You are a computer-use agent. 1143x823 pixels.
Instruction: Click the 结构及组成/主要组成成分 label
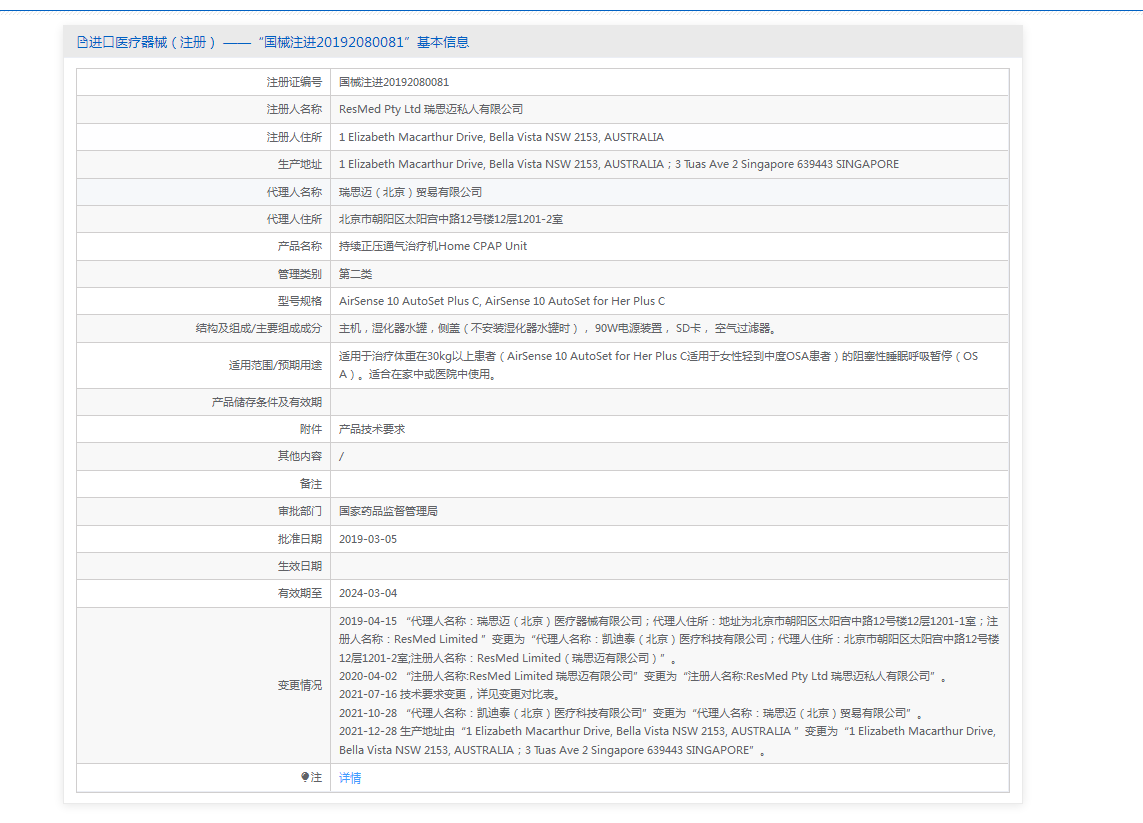tap(259, 329)
